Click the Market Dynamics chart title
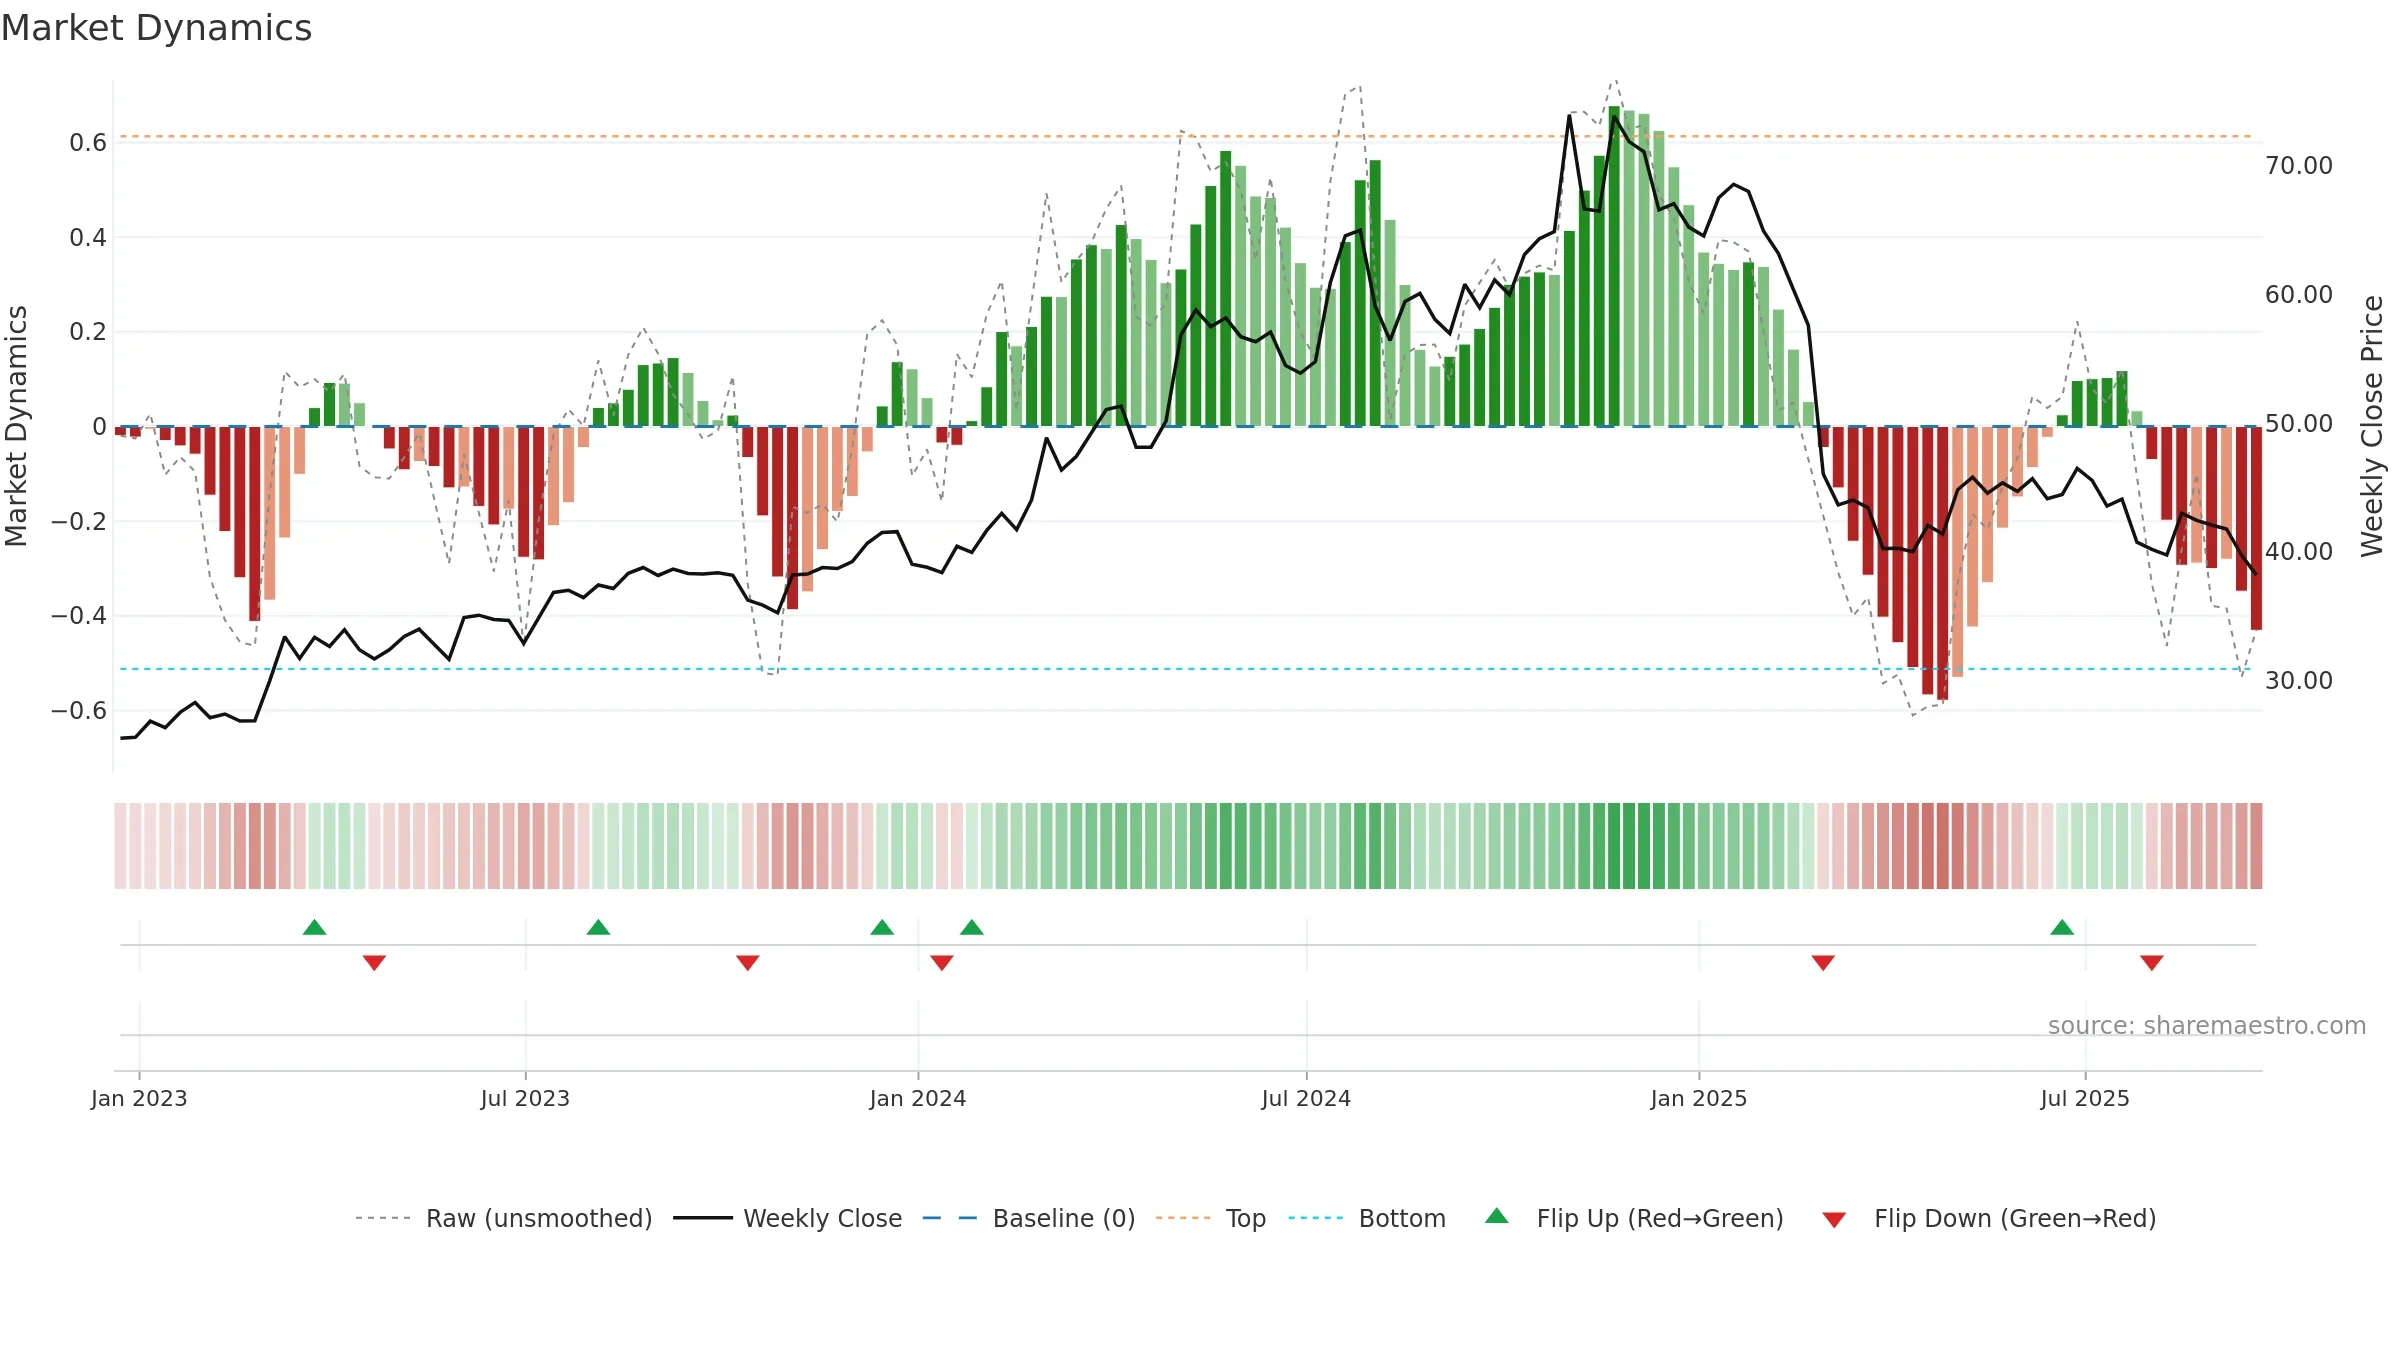The image size is (2400, 1350). pos(156,28)
